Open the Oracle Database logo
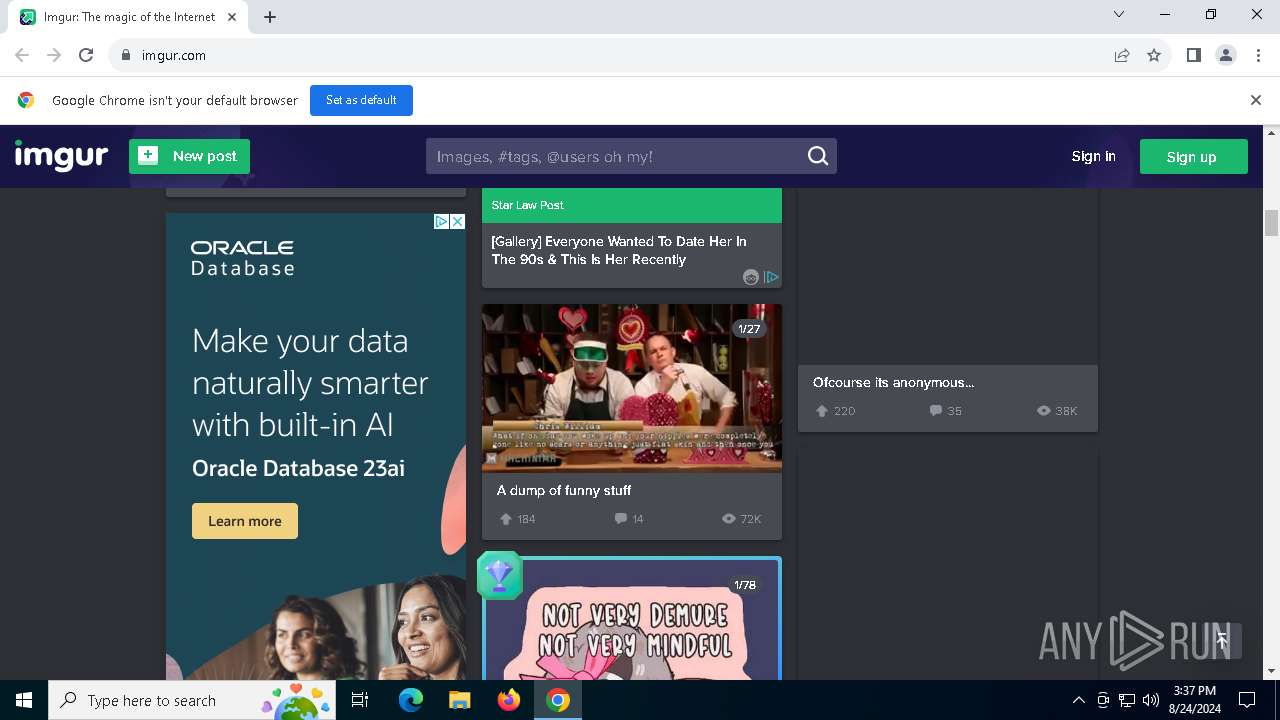1280x720 pixels. point(243,257)
